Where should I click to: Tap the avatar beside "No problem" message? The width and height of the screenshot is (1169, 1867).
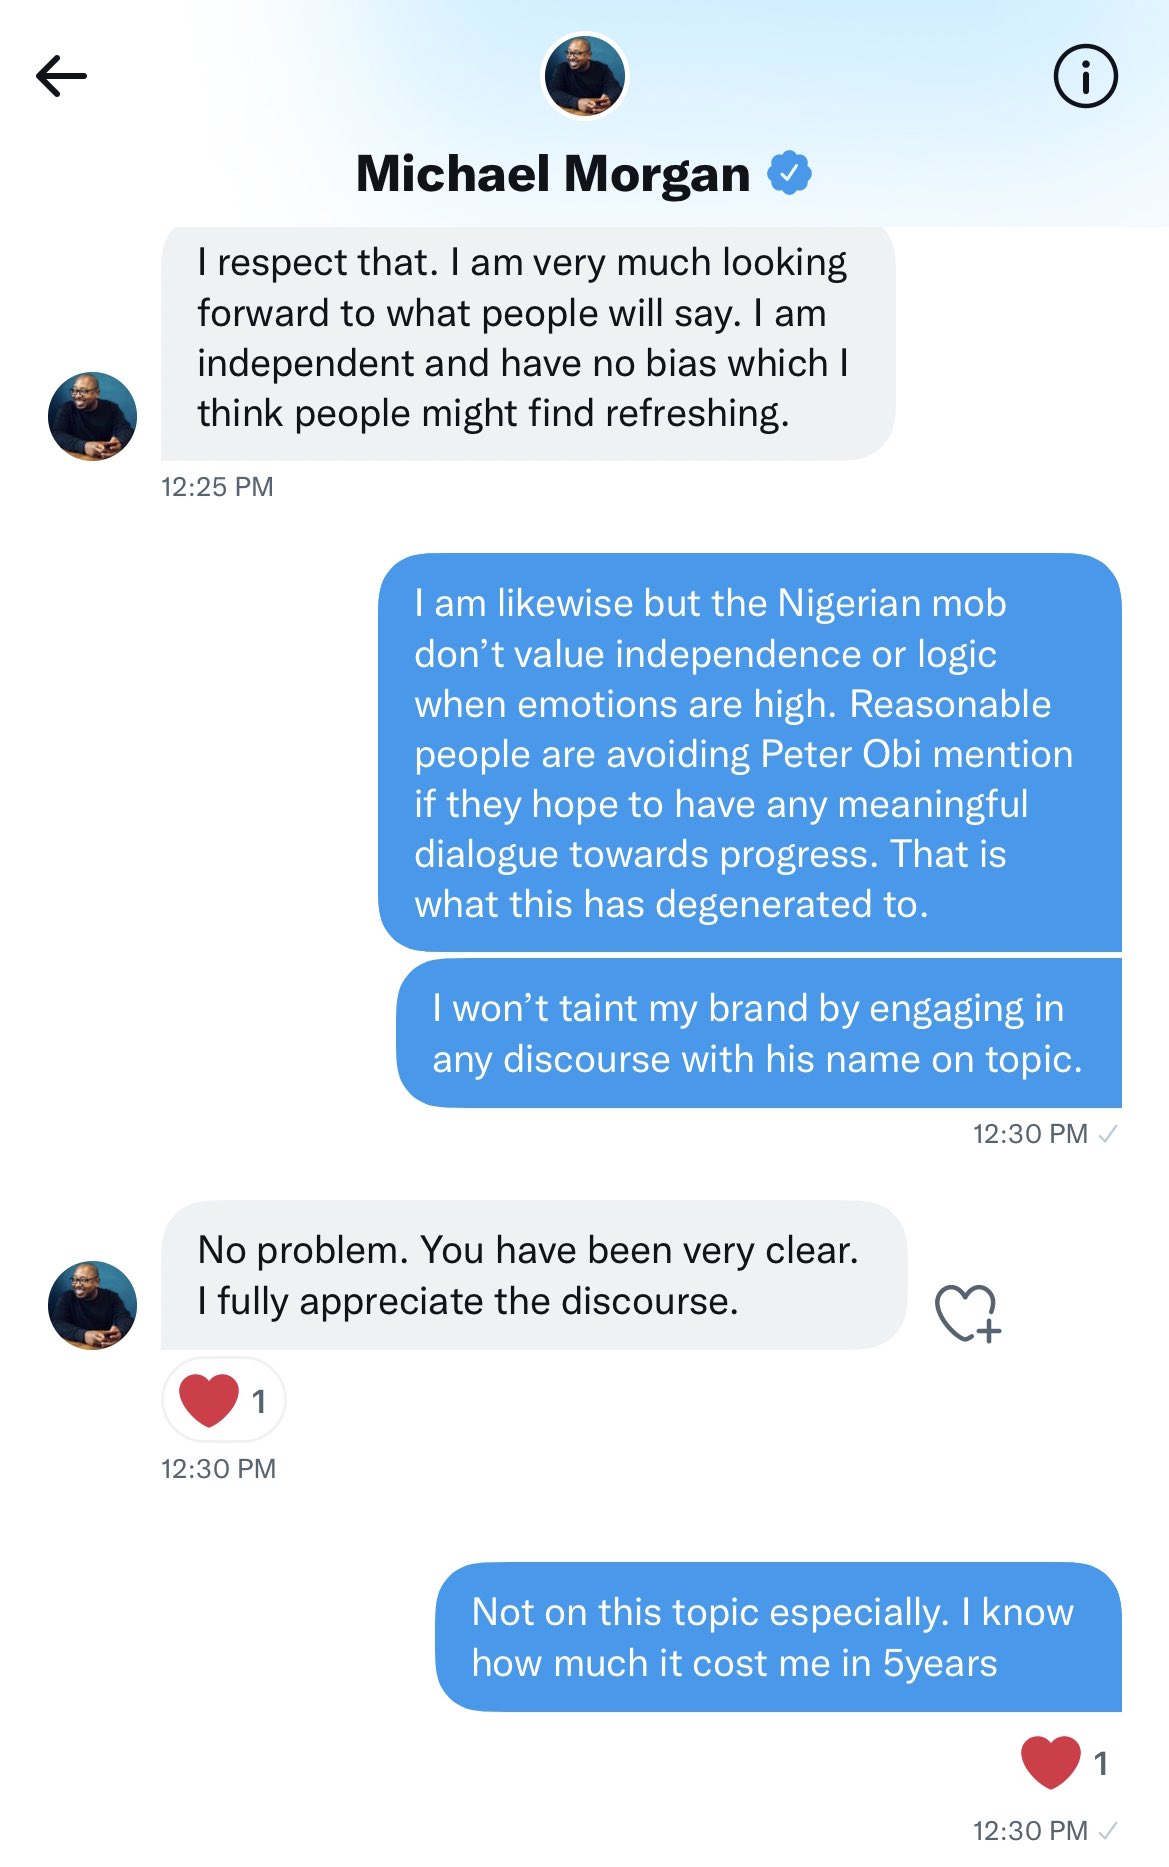[92, 1305]
